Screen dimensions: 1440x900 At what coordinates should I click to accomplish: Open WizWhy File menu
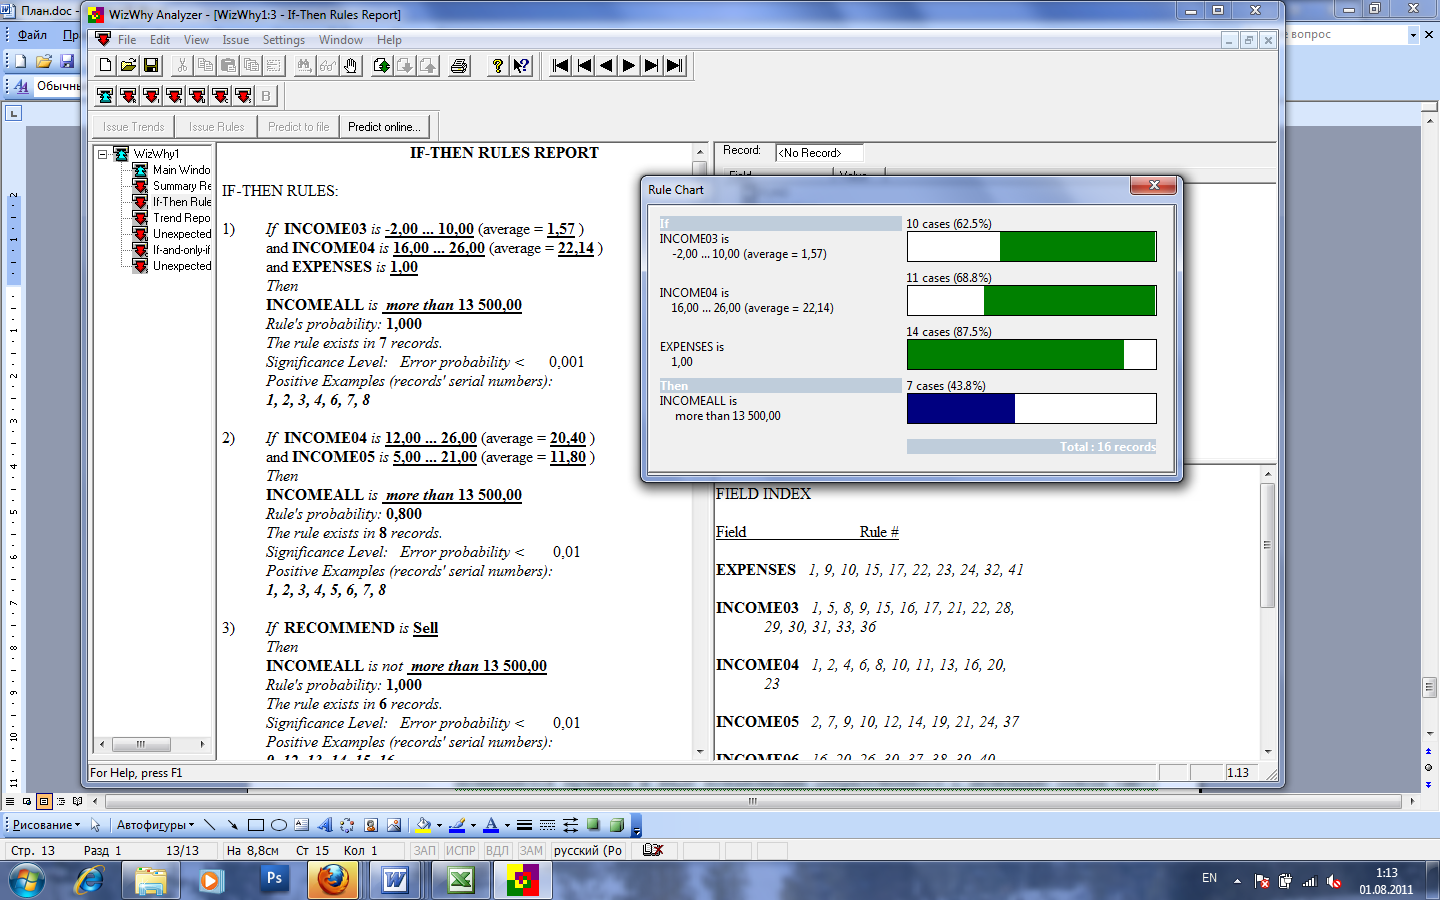coord(127,40)
